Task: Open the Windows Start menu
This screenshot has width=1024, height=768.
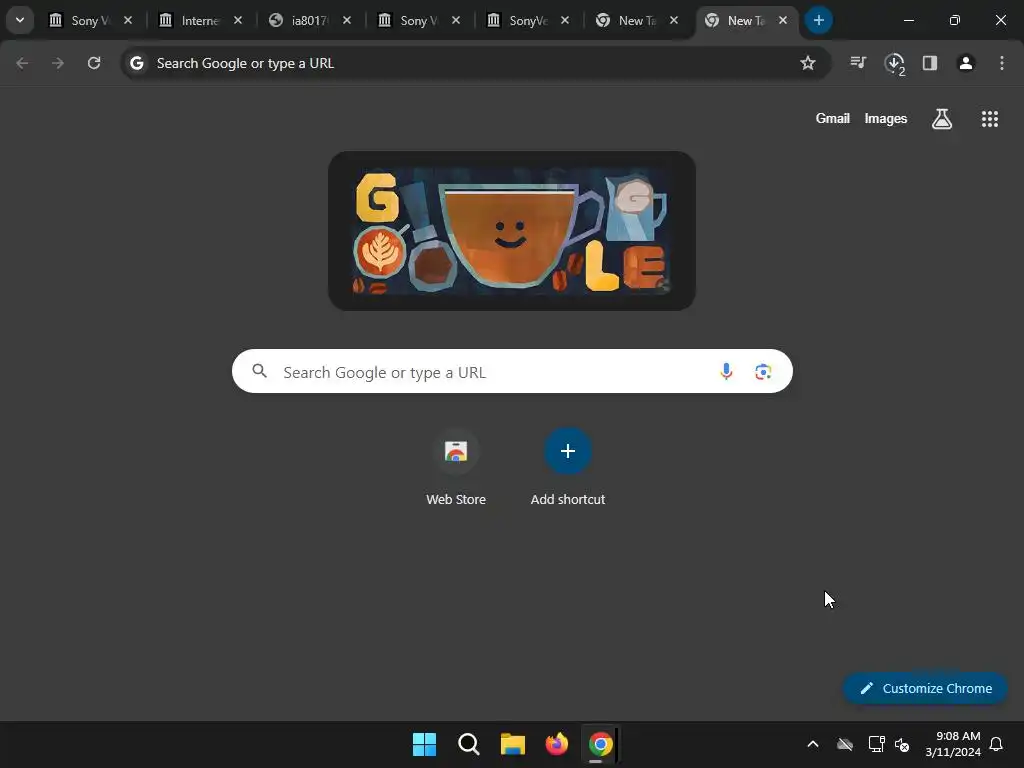Action: [x=424, y=744]
